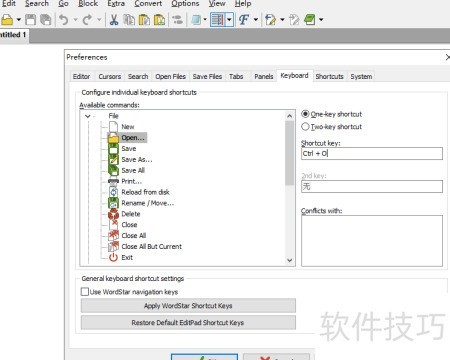The width and height of the screenshot is (450, 360).
Task: Click the red Delete icon in command tree
Action: tap(113, 214)
